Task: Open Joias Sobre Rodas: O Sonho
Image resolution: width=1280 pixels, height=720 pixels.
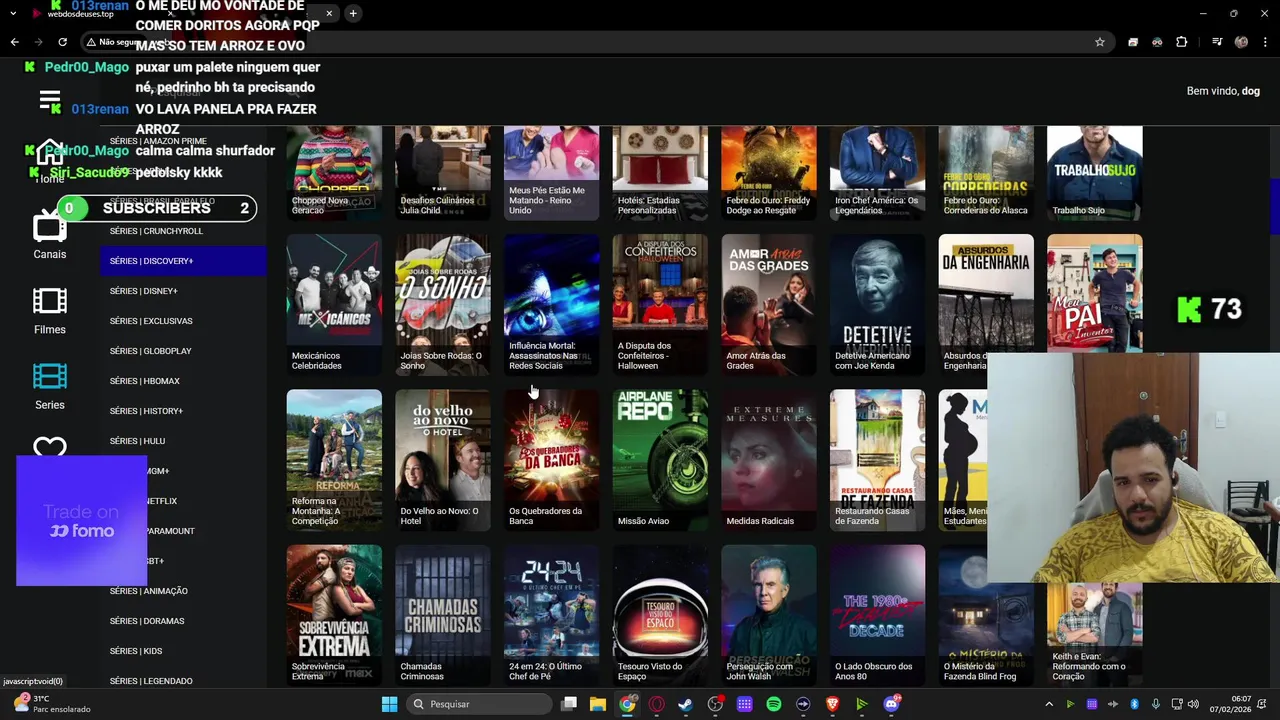Action: click(443, 305)
